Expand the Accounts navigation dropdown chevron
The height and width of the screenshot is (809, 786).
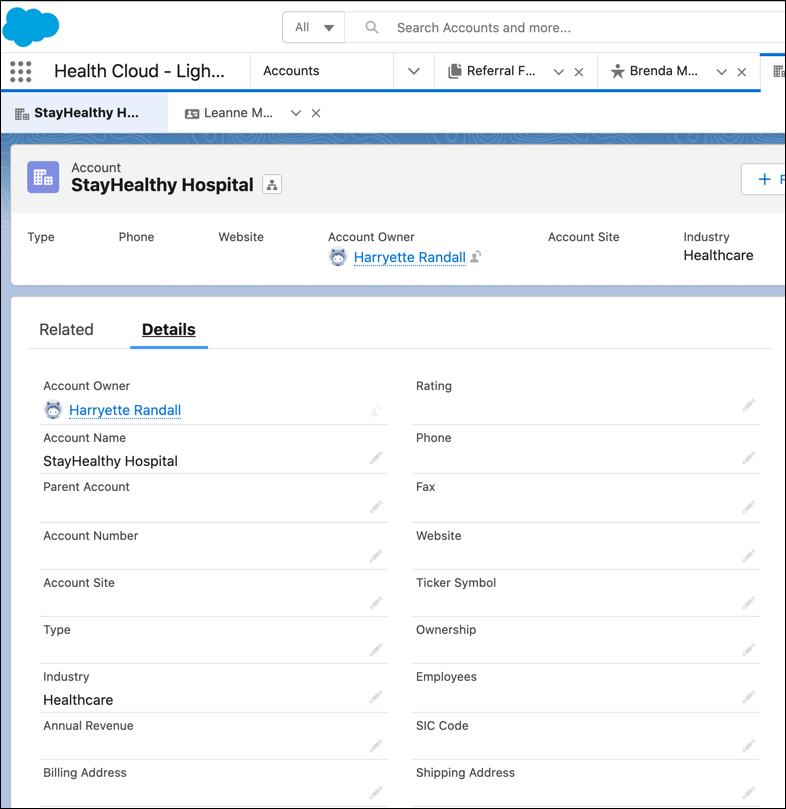click(414, 71)
